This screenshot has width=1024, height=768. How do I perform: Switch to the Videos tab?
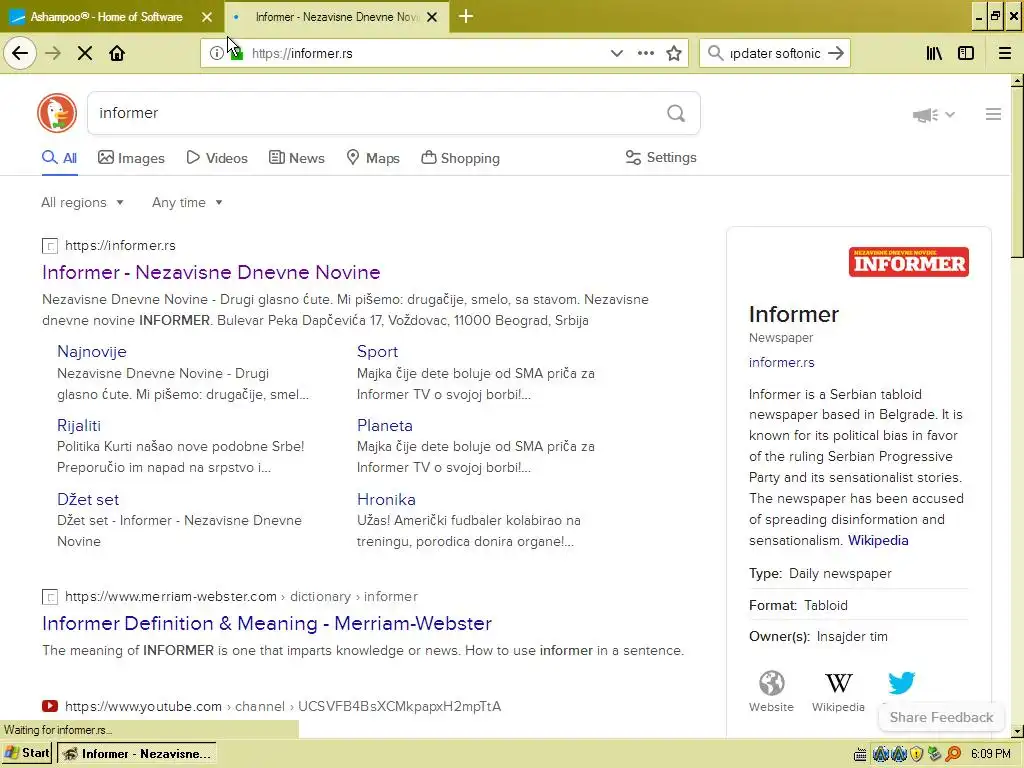click(x=217, y=158)
